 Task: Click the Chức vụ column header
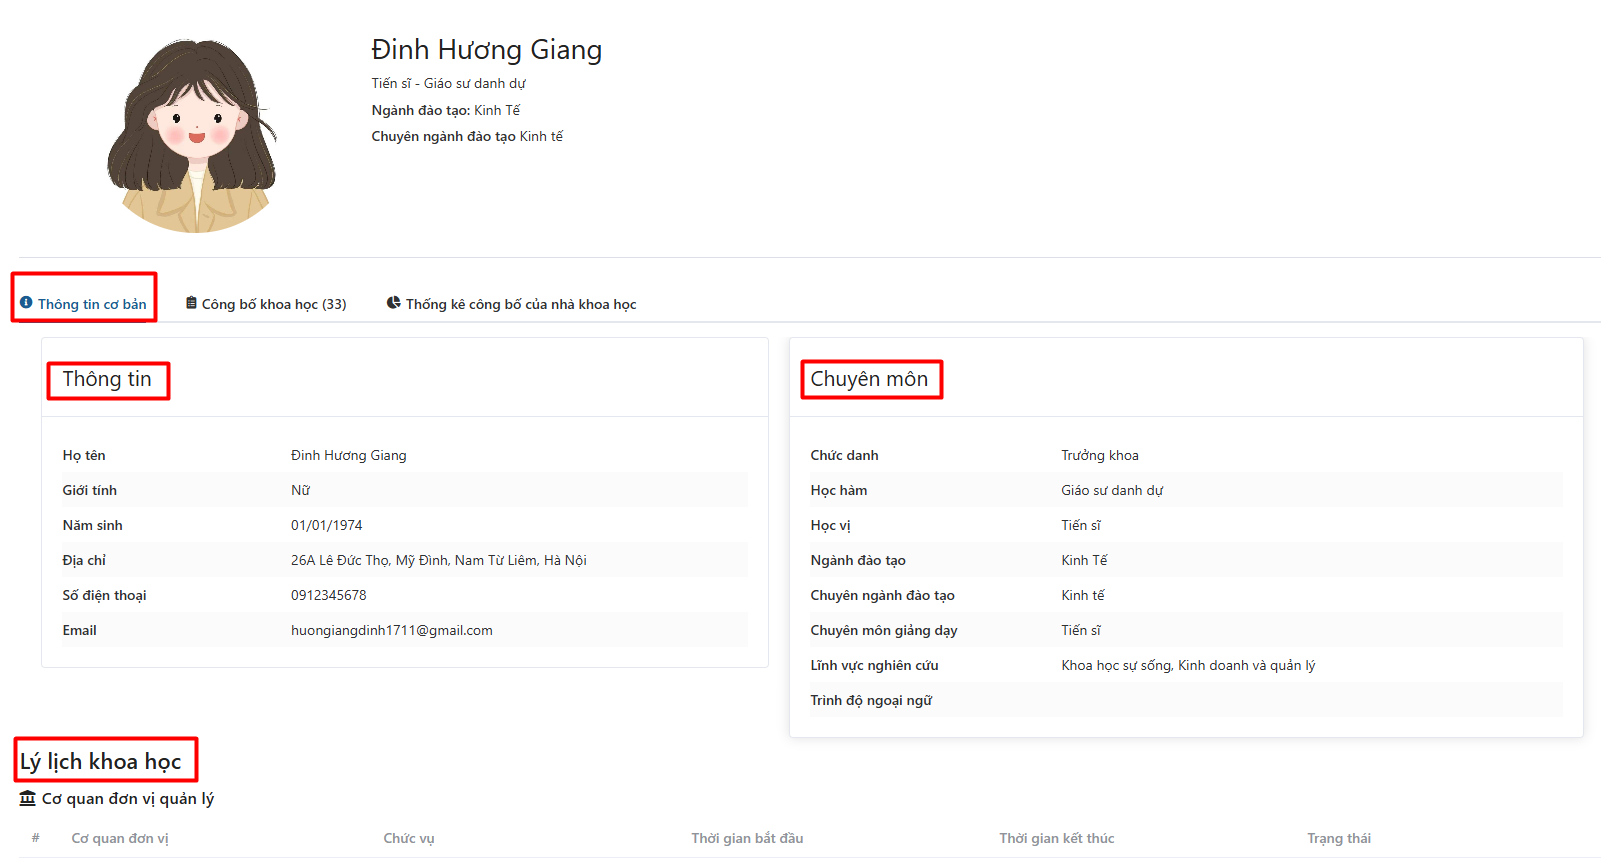click(x=408, y=838)
